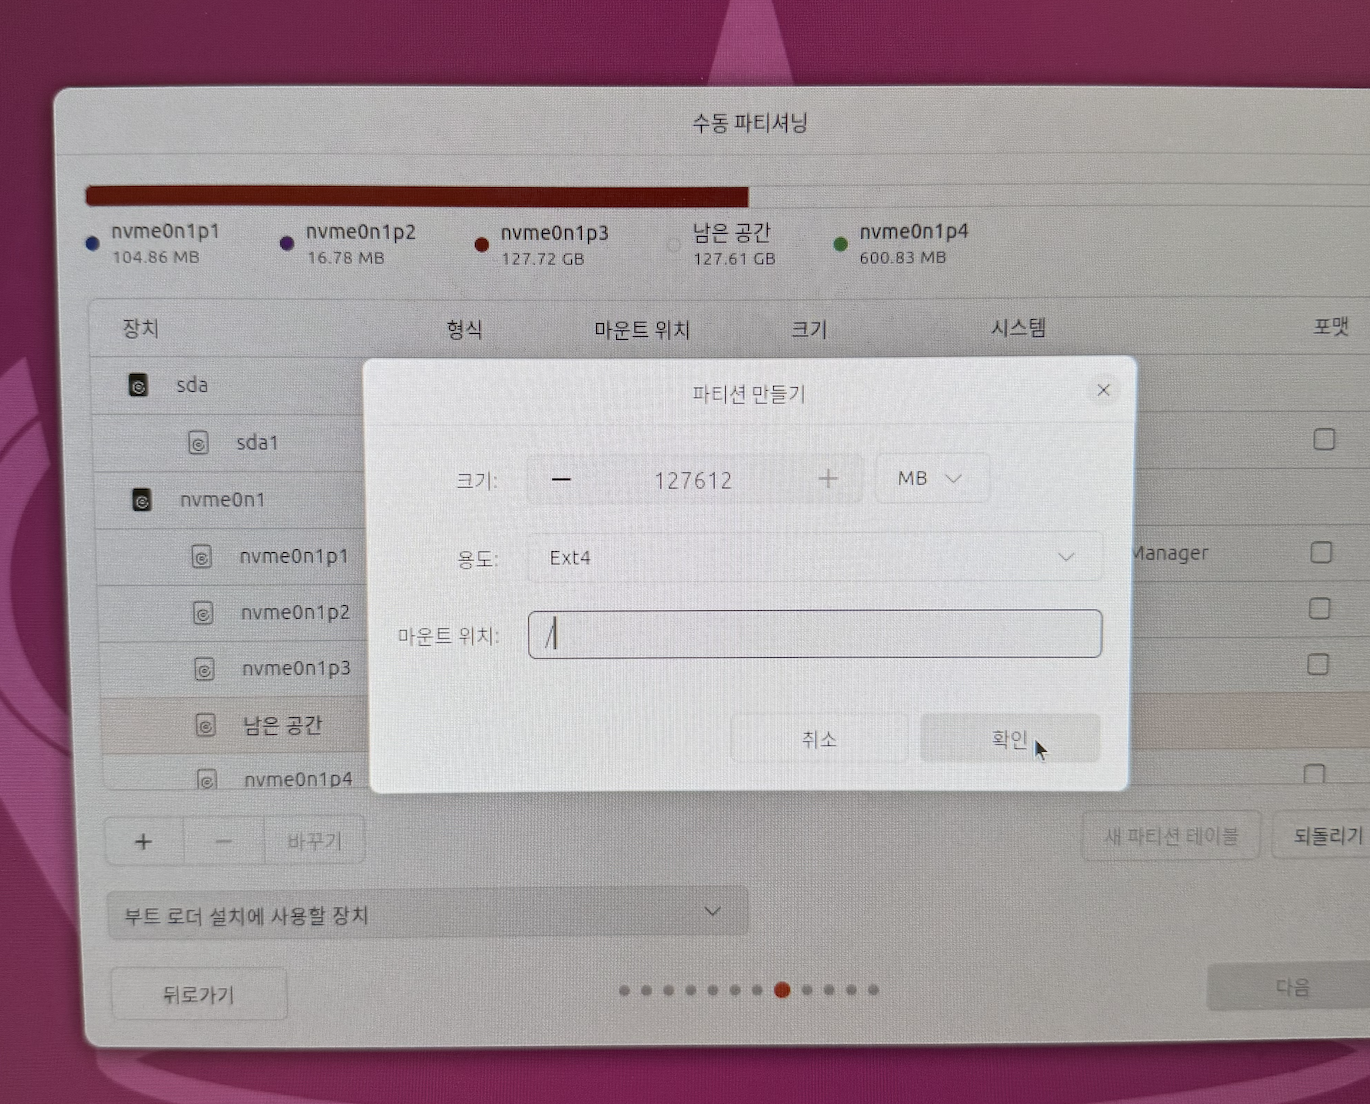1370x1104 pixels.
Task: Select the nvme0n1p1 row label in table
Action: 294,556
